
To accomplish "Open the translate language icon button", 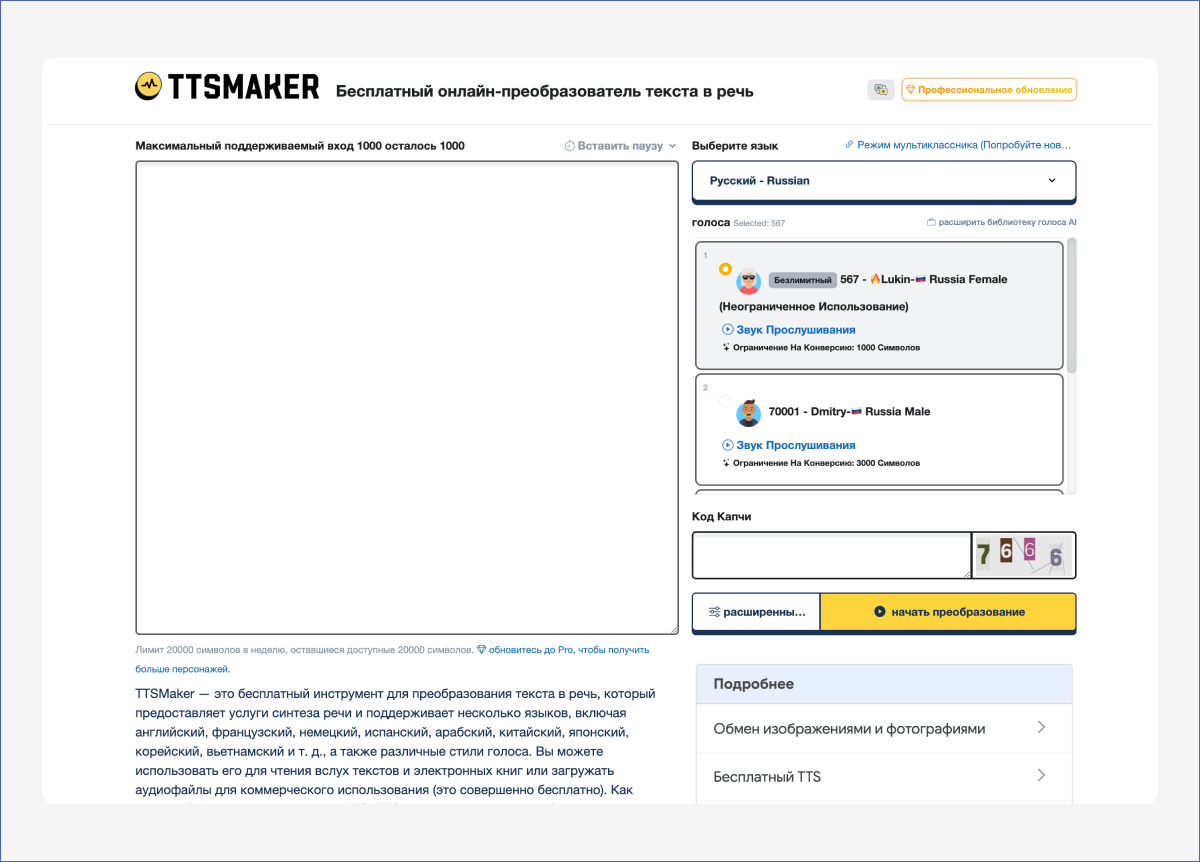I will point(881,90).
